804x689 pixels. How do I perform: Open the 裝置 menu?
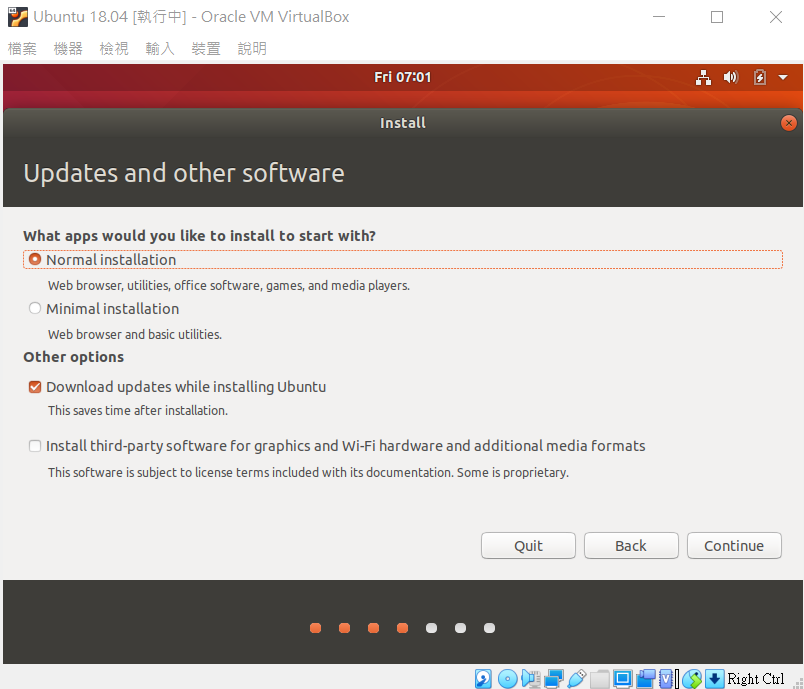click(x=206, y=49)
